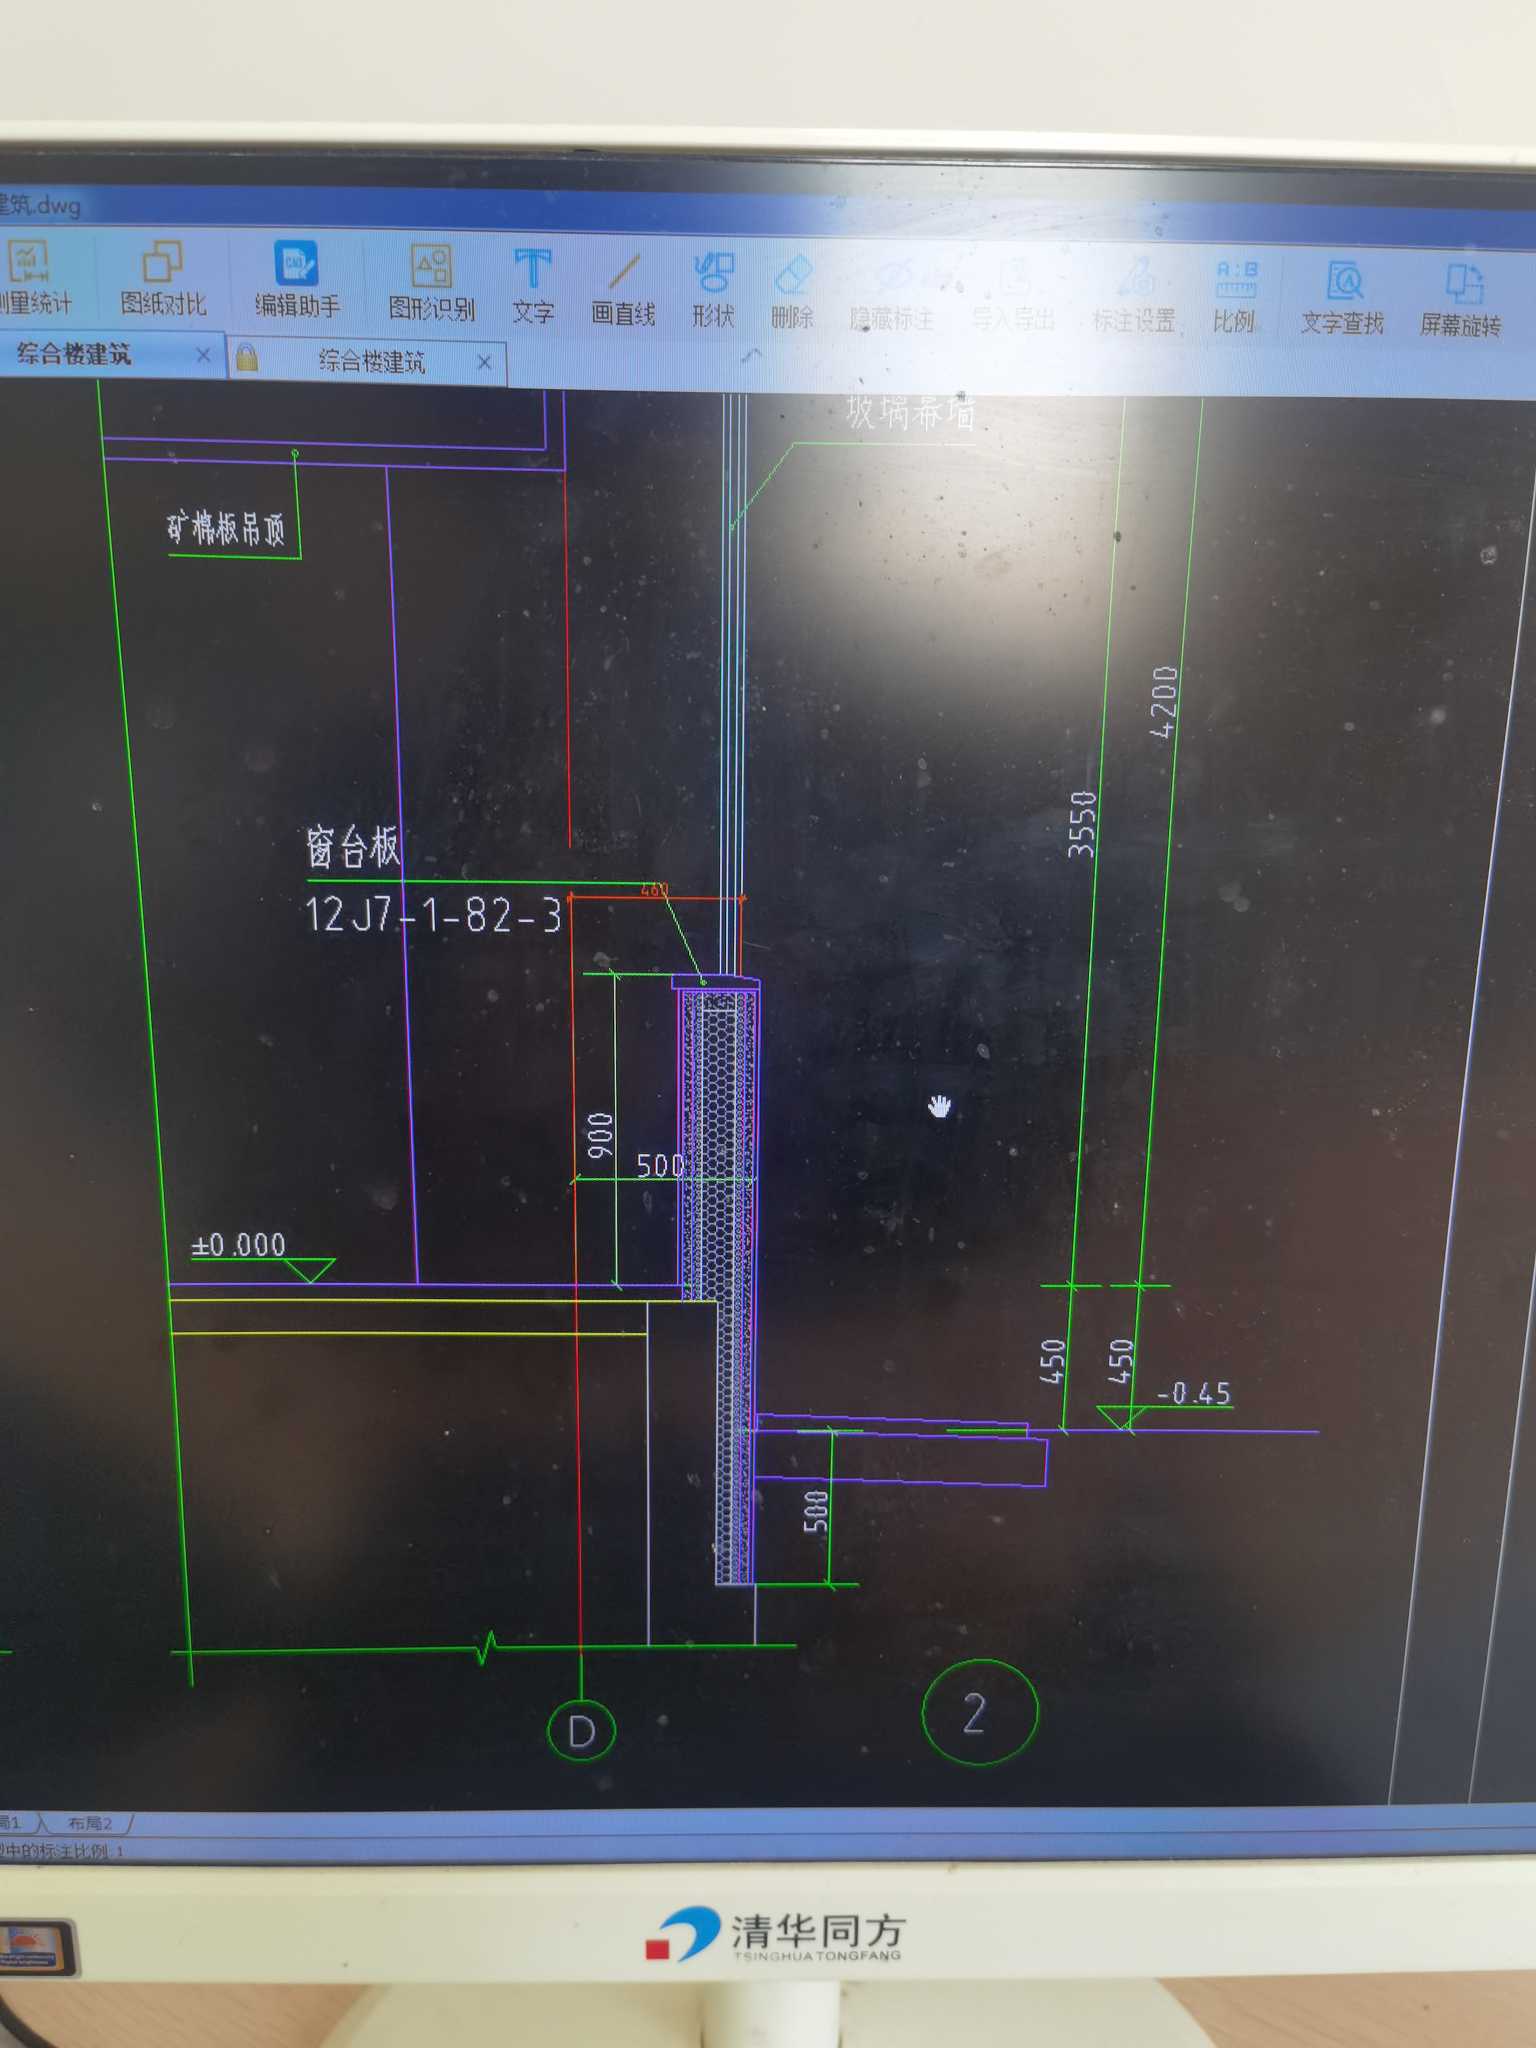The image size is (1536, 2048).
Task: Open the 编辑助手 edit assistant
Action: pyautogui.click(x=297, y=281)
